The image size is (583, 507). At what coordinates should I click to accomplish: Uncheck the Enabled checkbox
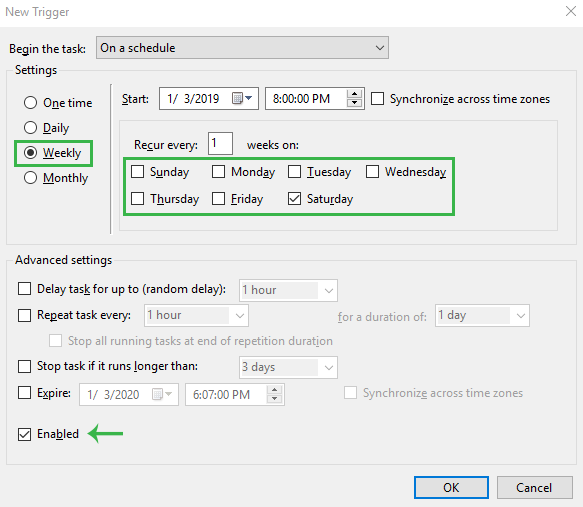pos(25,434)
